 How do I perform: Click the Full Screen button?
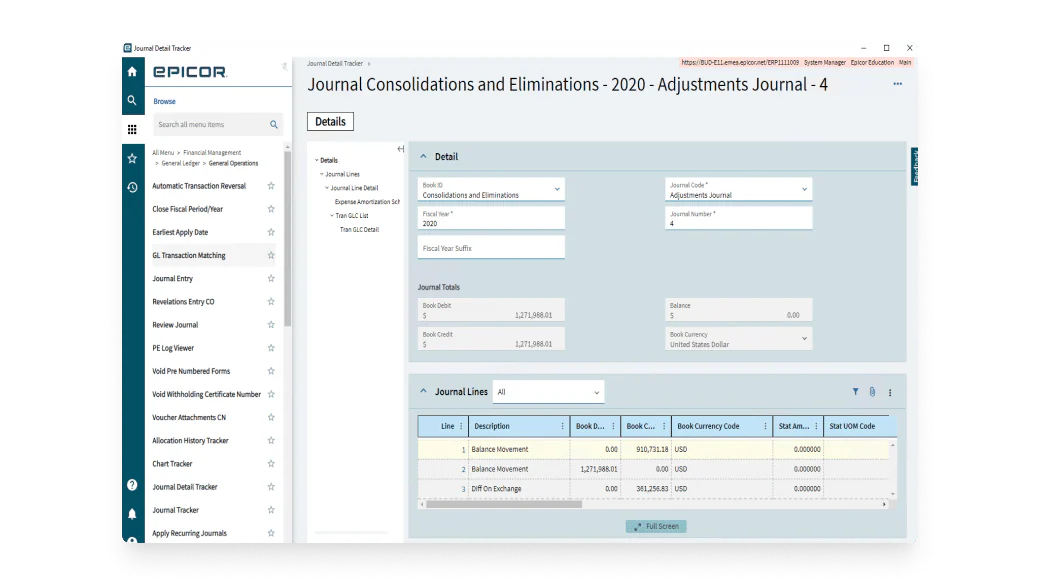(656, 527)
